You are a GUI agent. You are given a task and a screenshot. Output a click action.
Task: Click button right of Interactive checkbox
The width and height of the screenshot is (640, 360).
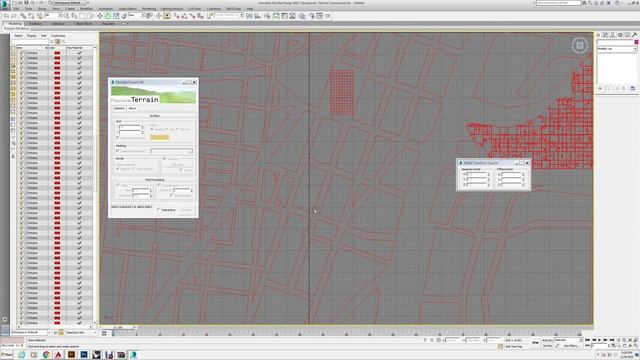coord(186,210)
